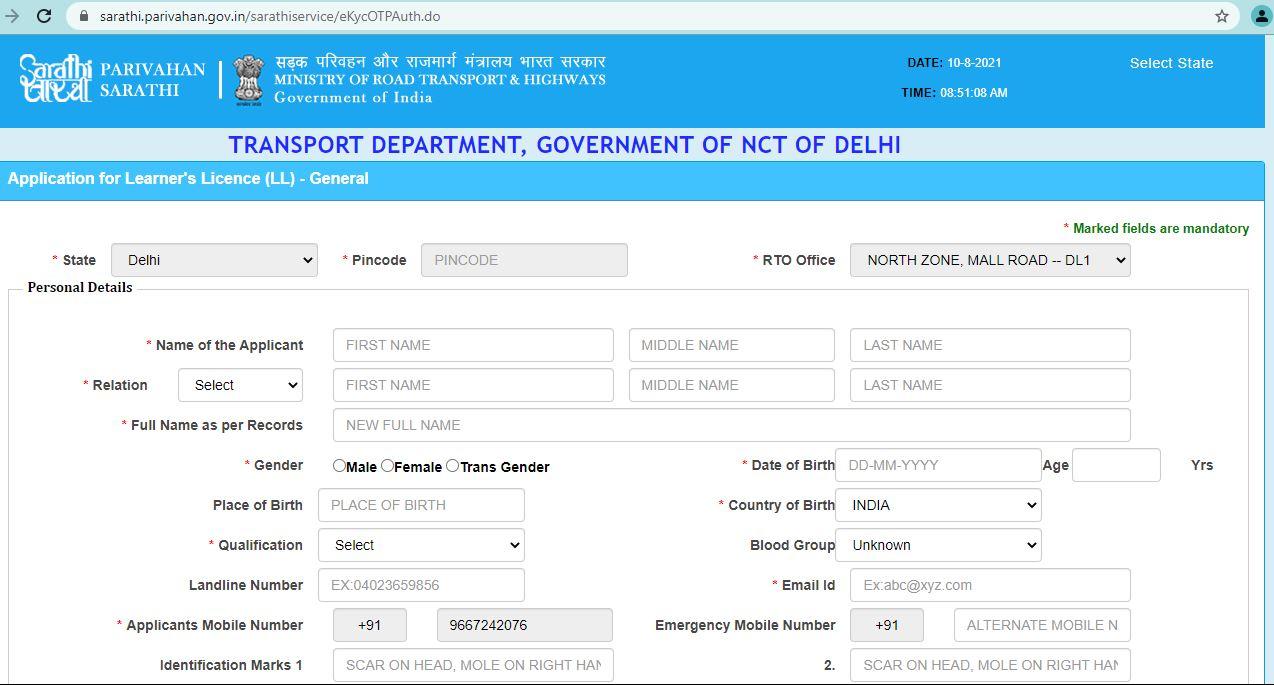Screen dimensions: 1274x685
Task: Bookmark this page with the star icon
Action: [x=1221, y=16]
